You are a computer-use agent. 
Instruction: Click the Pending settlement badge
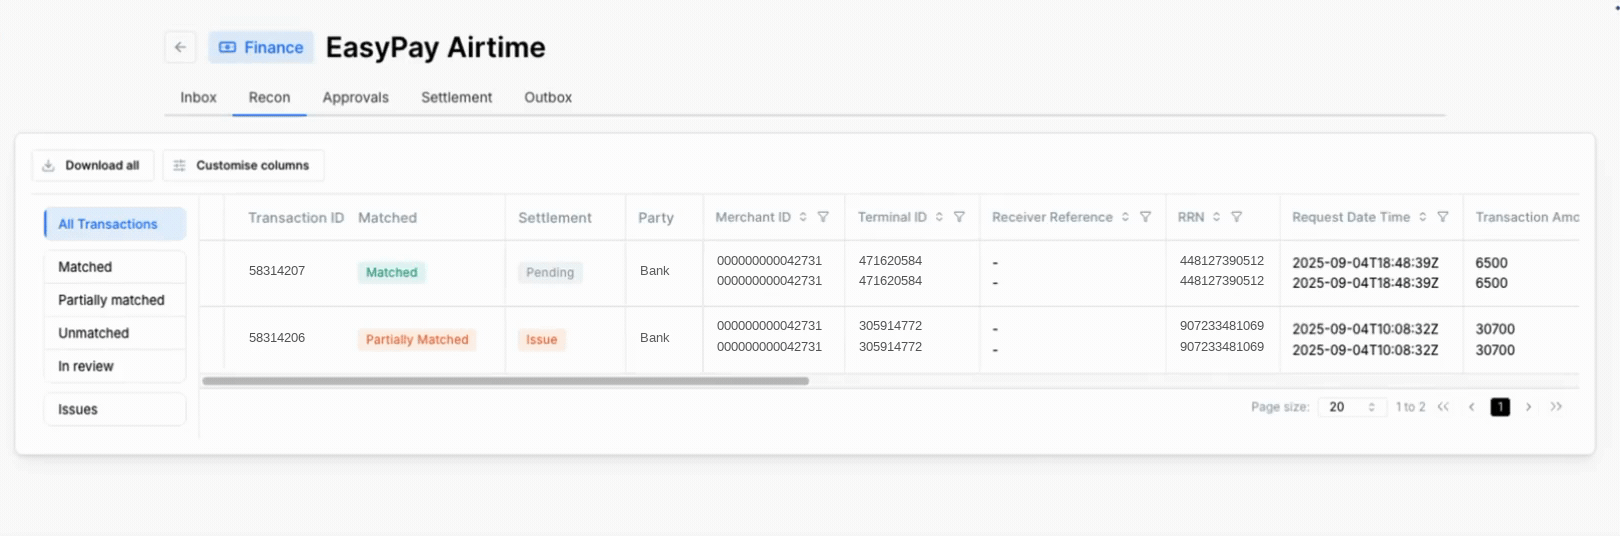(x=550, y=272)
